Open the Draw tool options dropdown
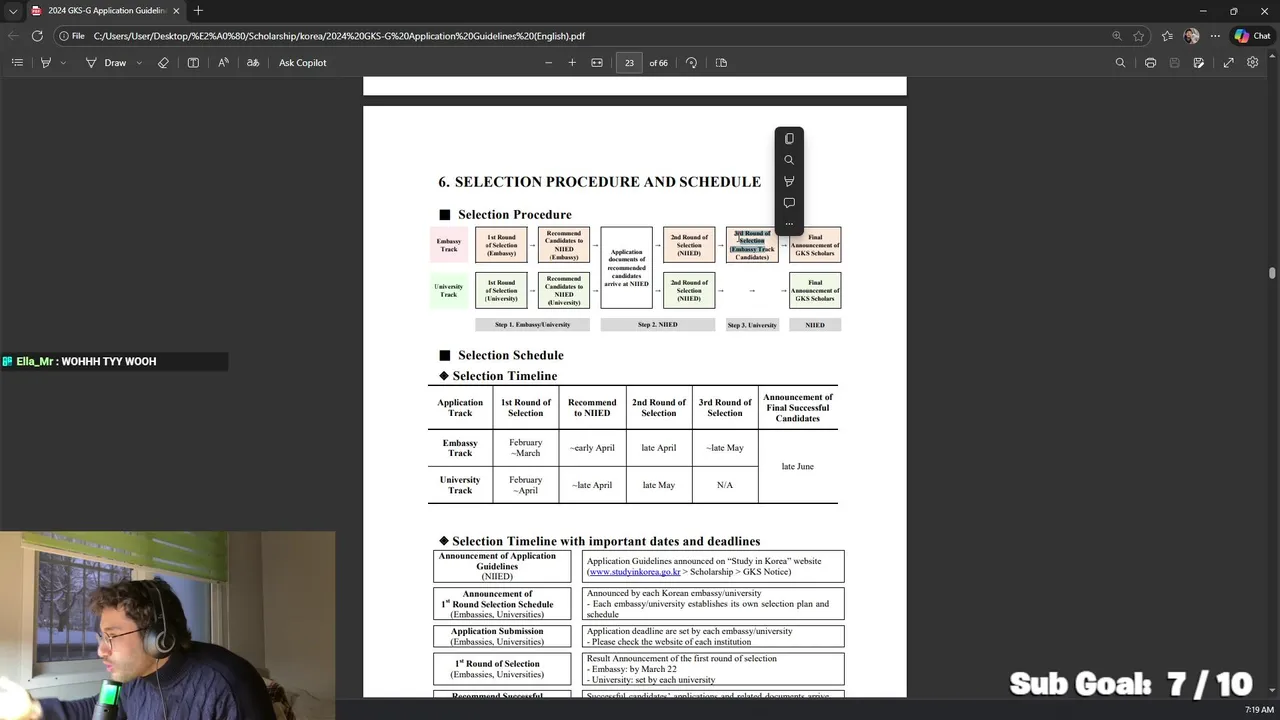1280x720 pixels. tap(139, 62)
